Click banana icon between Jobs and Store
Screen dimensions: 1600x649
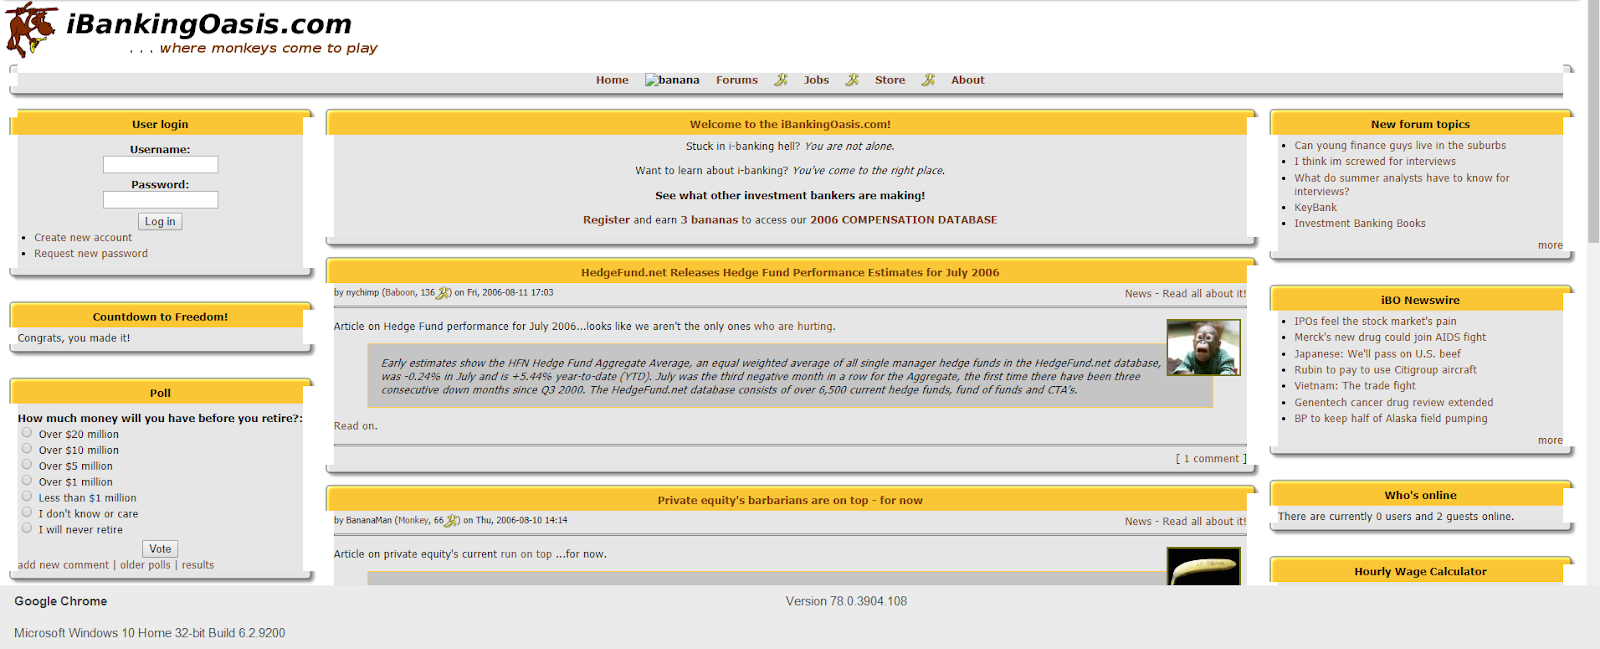click(x=852, y=80)
